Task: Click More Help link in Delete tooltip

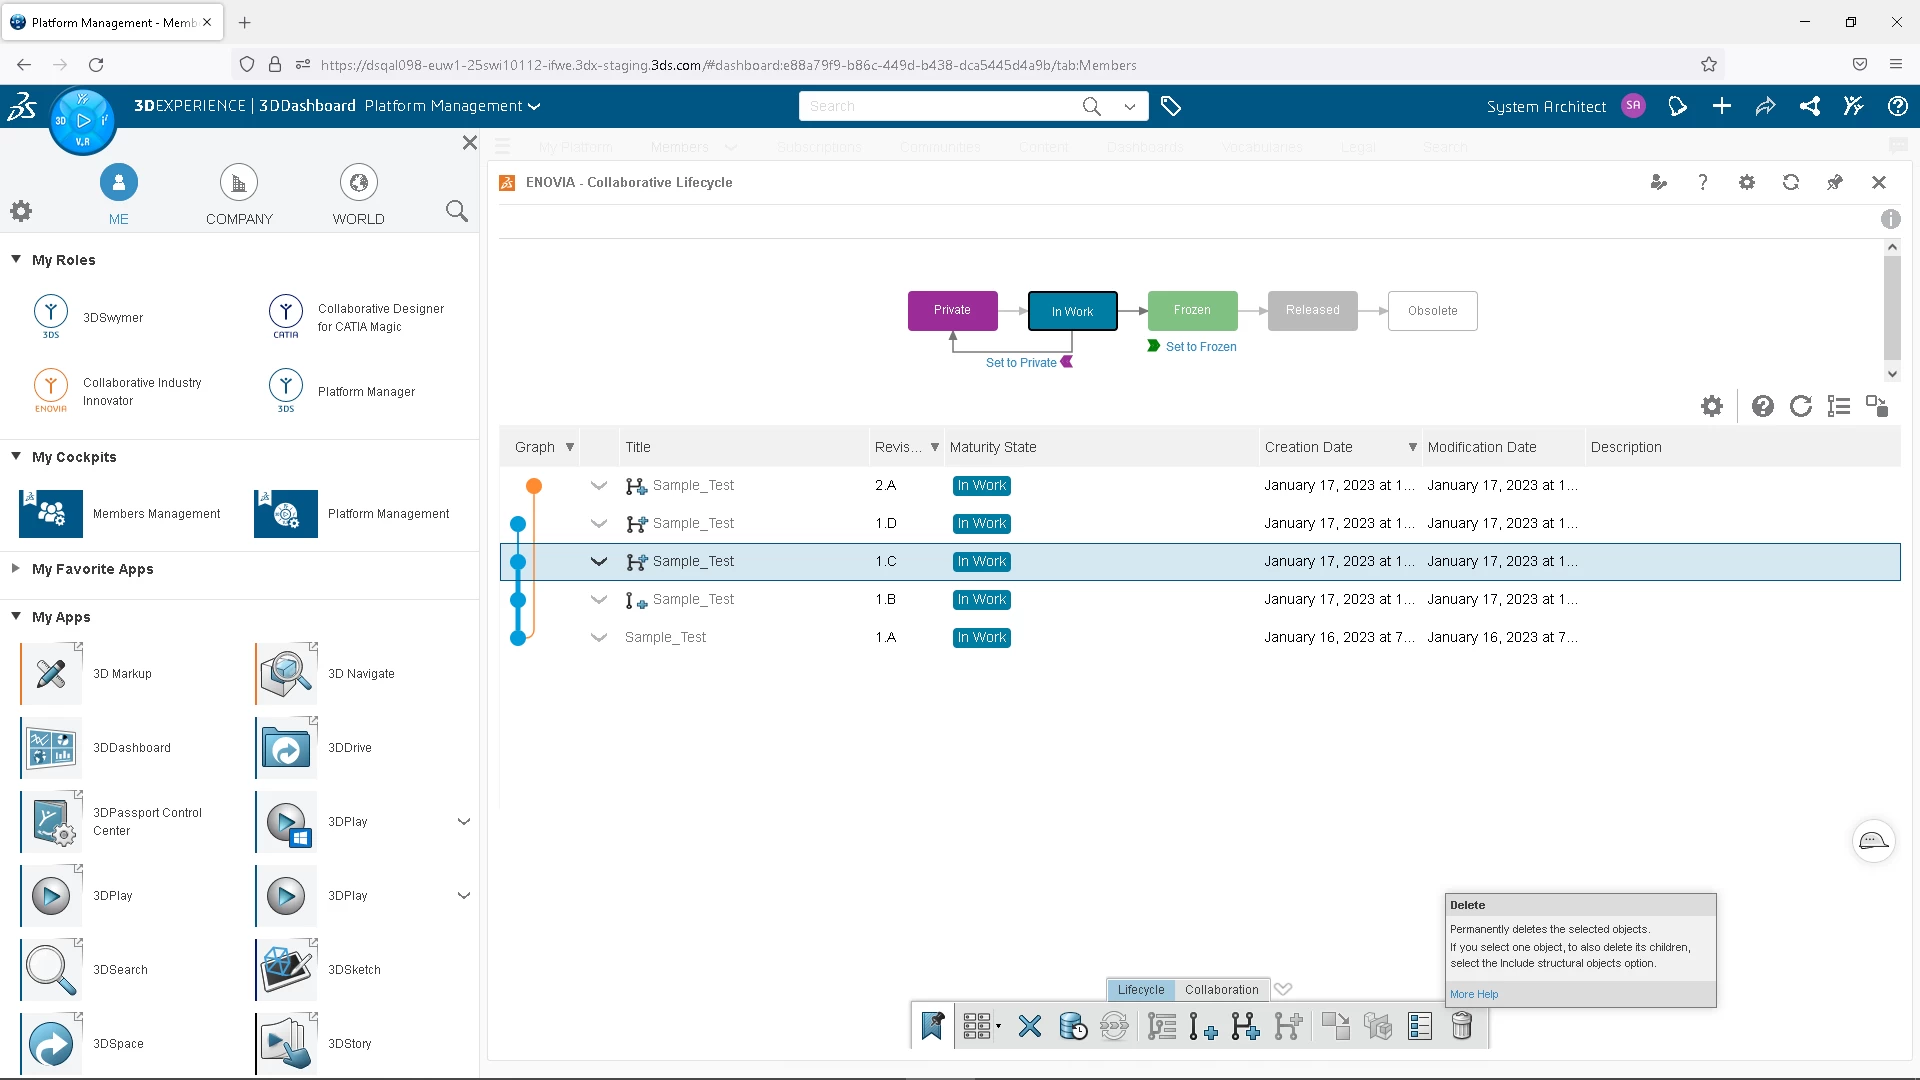Action: (1473, 994)
